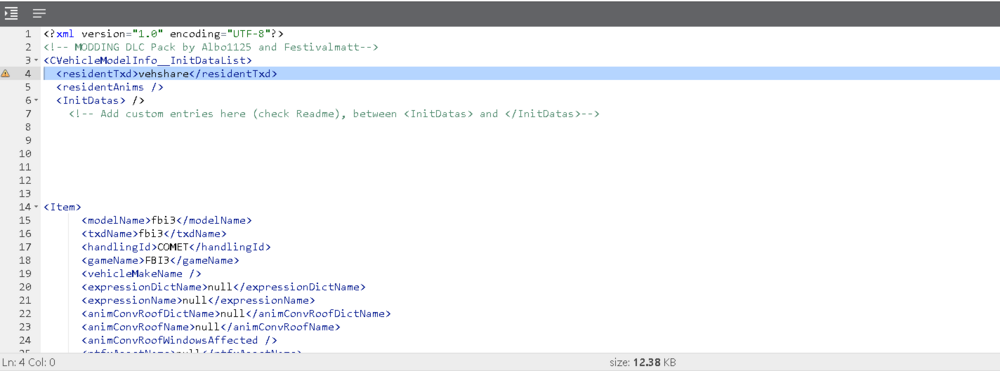1000x371 pixels.
Task: Click line number 13 in gutter
Action: coord(25,194)
